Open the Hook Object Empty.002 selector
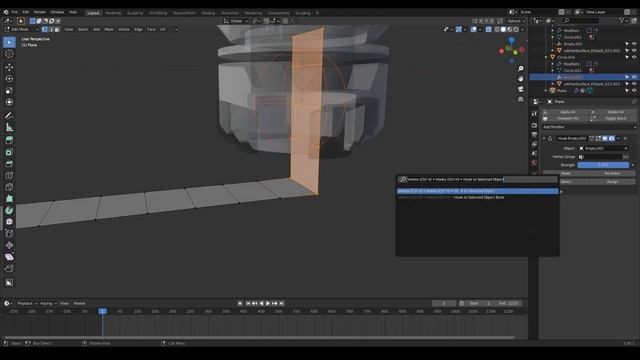The image size is (640, 360). click(x=604, y=149)
